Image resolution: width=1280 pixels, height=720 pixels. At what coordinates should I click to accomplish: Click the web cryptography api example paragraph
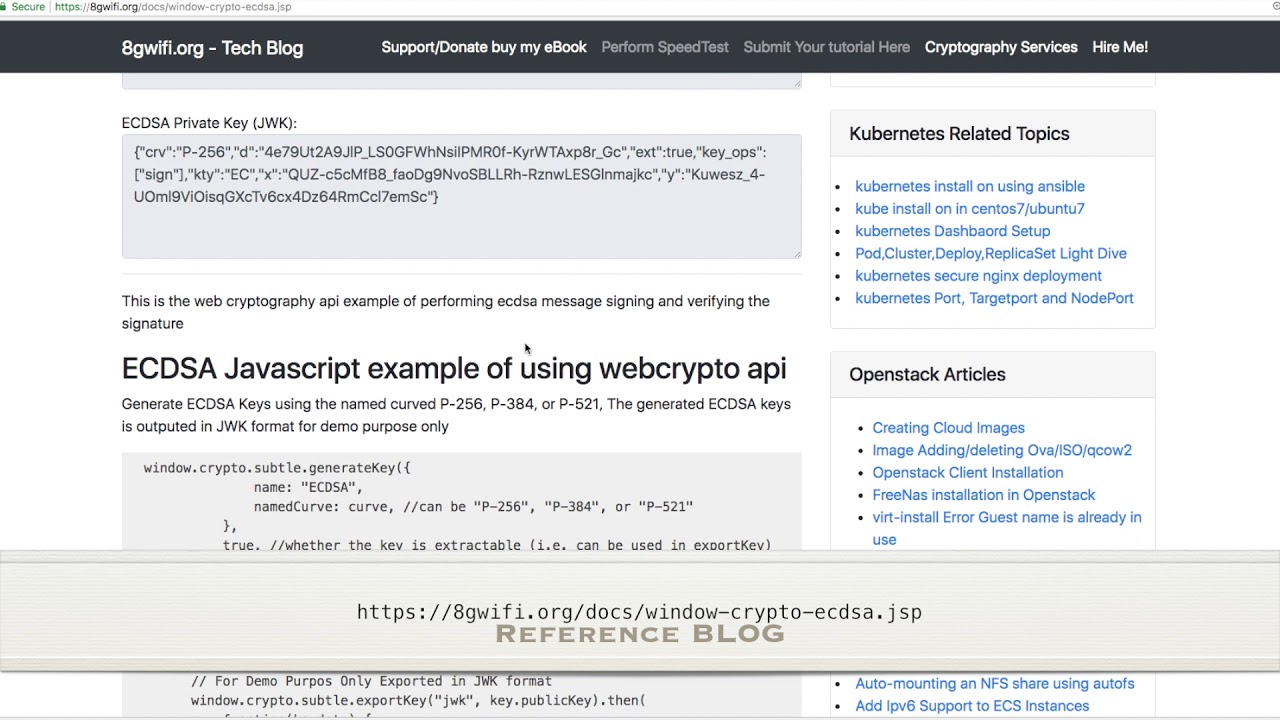(x=446, y=312)
